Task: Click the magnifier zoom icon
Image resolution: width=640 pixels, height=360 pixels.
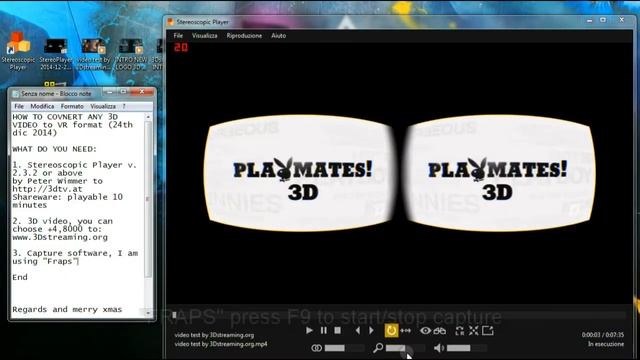Action: click(378, 348)
